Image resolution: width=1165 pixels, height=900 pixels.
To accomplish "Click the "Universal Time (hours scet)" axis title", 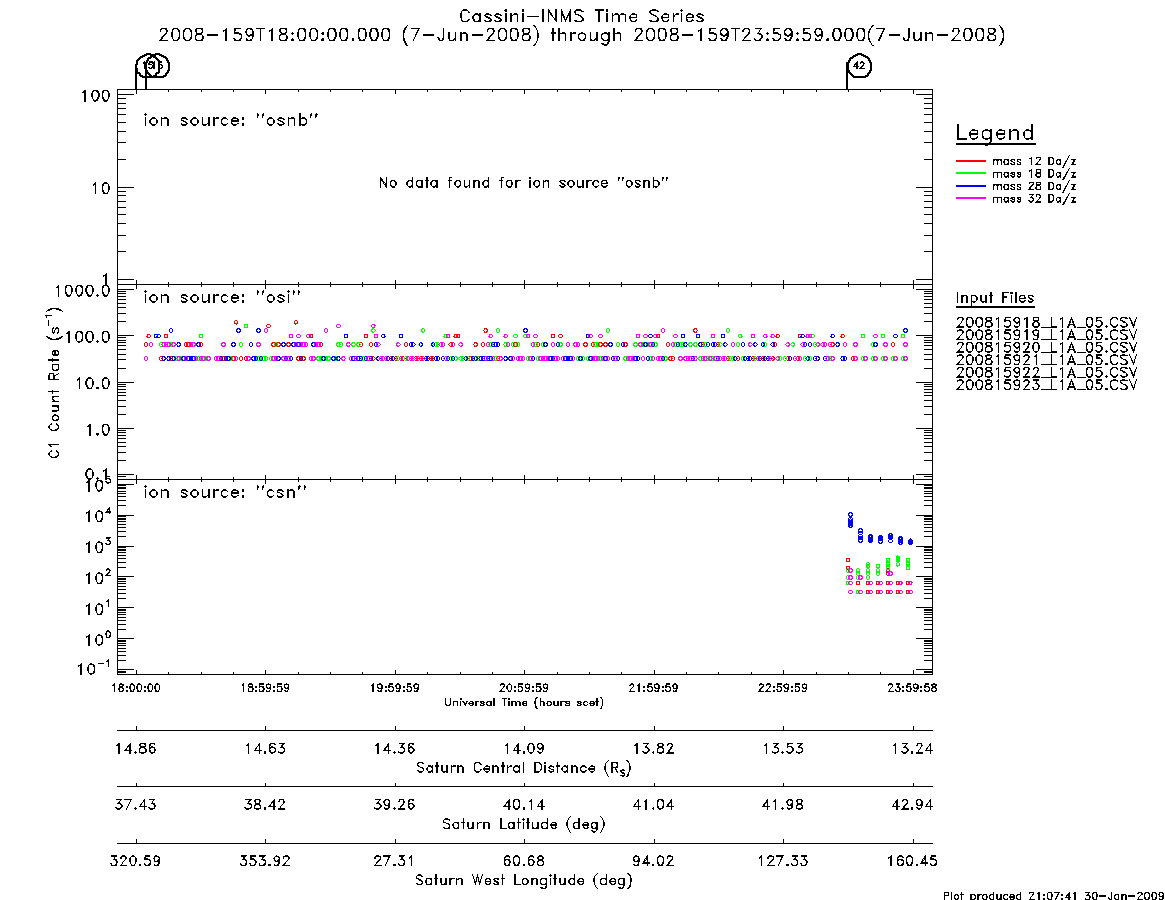I will coord(524,702).
